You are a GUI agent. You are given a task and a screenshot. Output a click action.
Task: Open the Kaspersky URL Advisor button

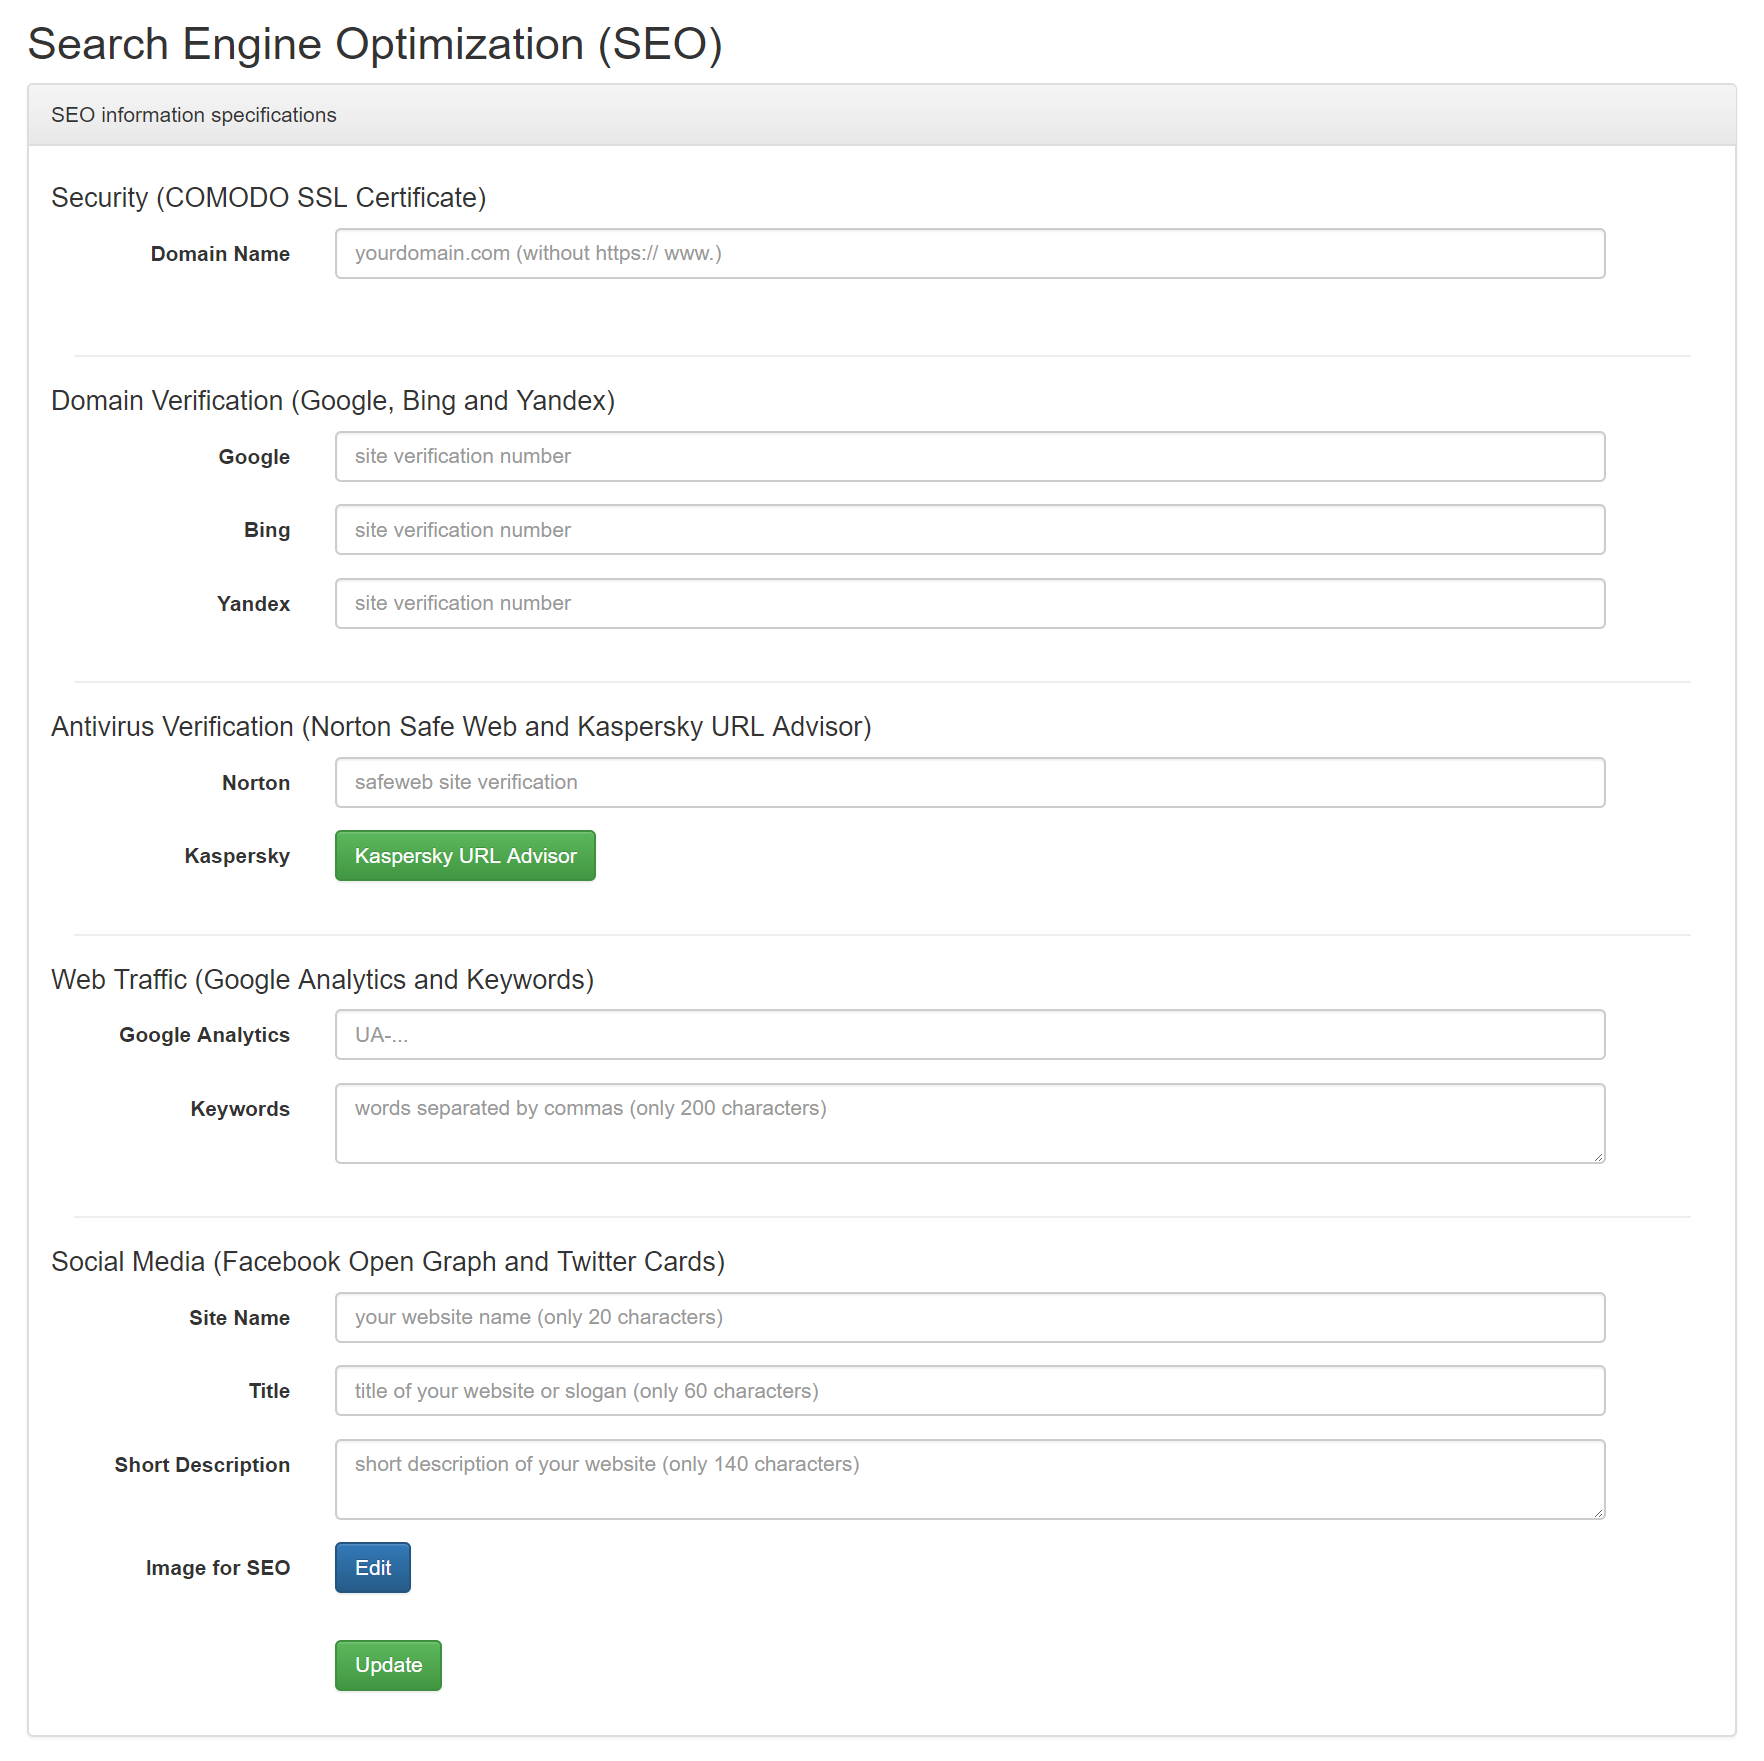click(465, 856)
